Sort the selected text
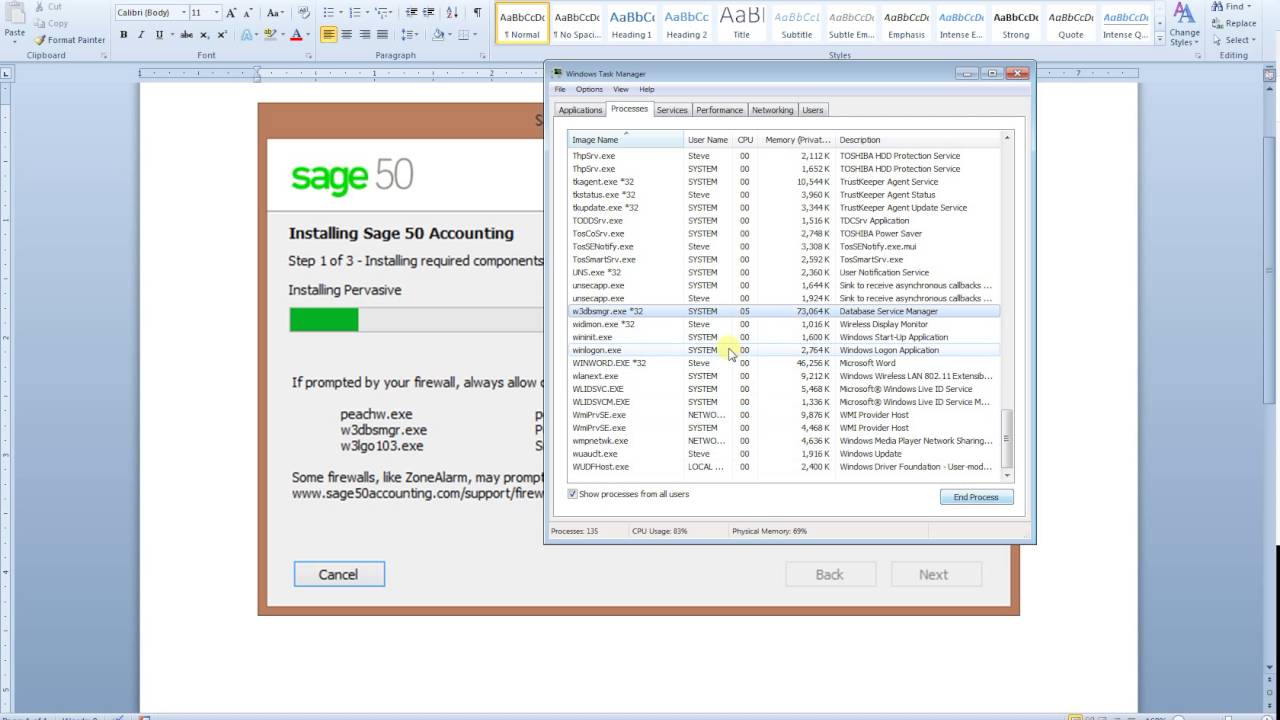The height and width of the screenshot is (720, 1280). point(451,13)
